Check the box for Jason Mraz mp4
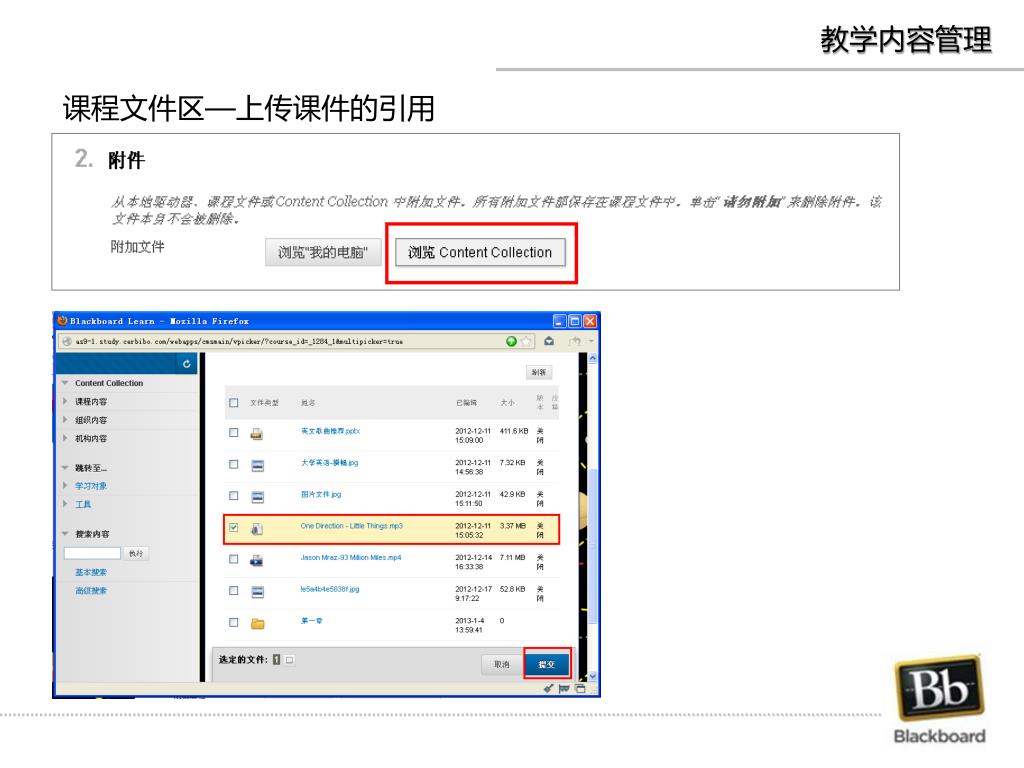1024x768 pixels. 234,559
